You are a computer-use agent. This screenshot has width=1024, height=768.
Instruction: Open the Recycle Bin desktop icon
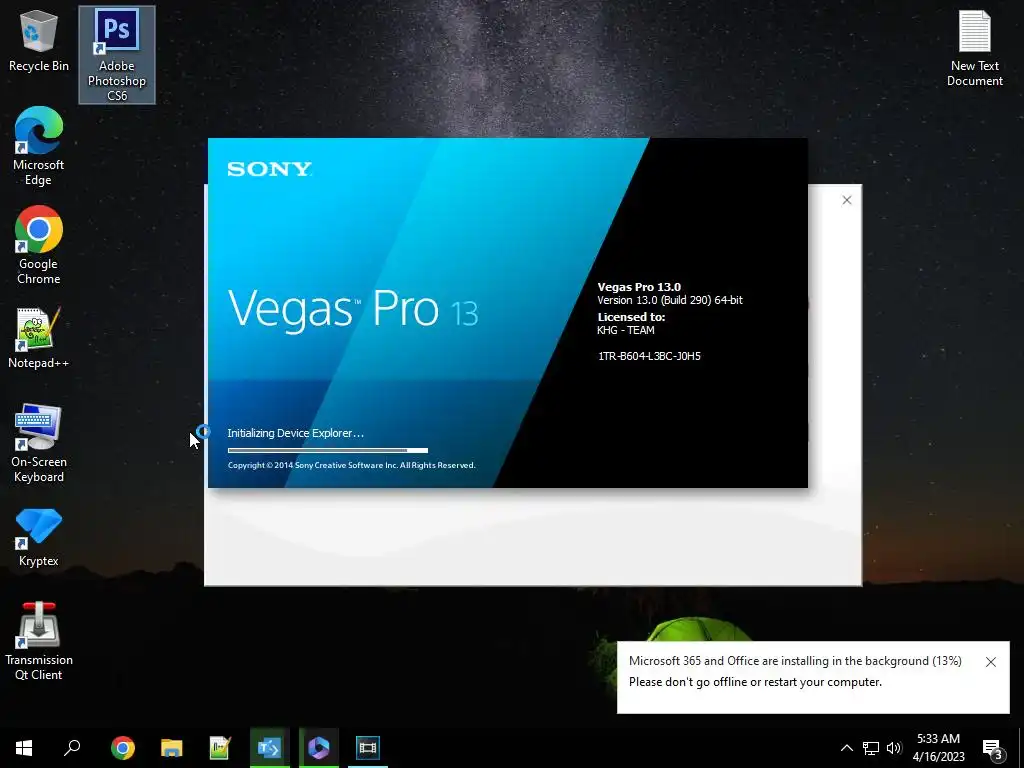click(x=39, y=40)
